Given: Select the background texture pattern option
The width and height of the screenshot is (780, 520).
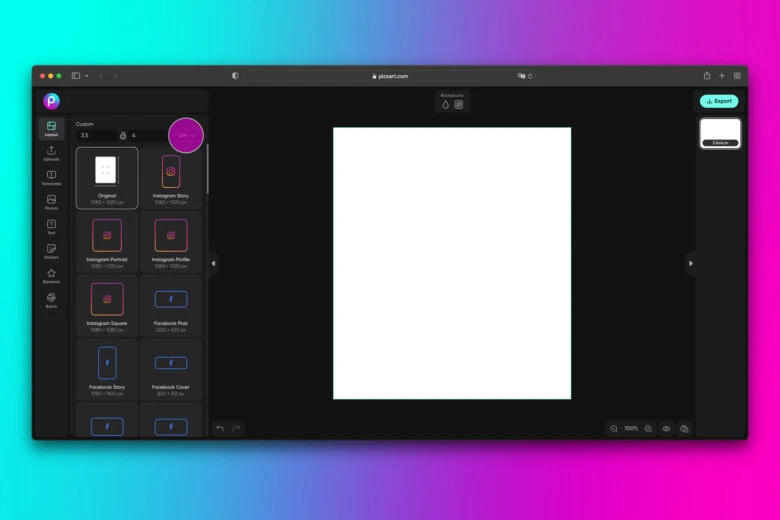Looking at the screenshot, I should tap(459, 104).
